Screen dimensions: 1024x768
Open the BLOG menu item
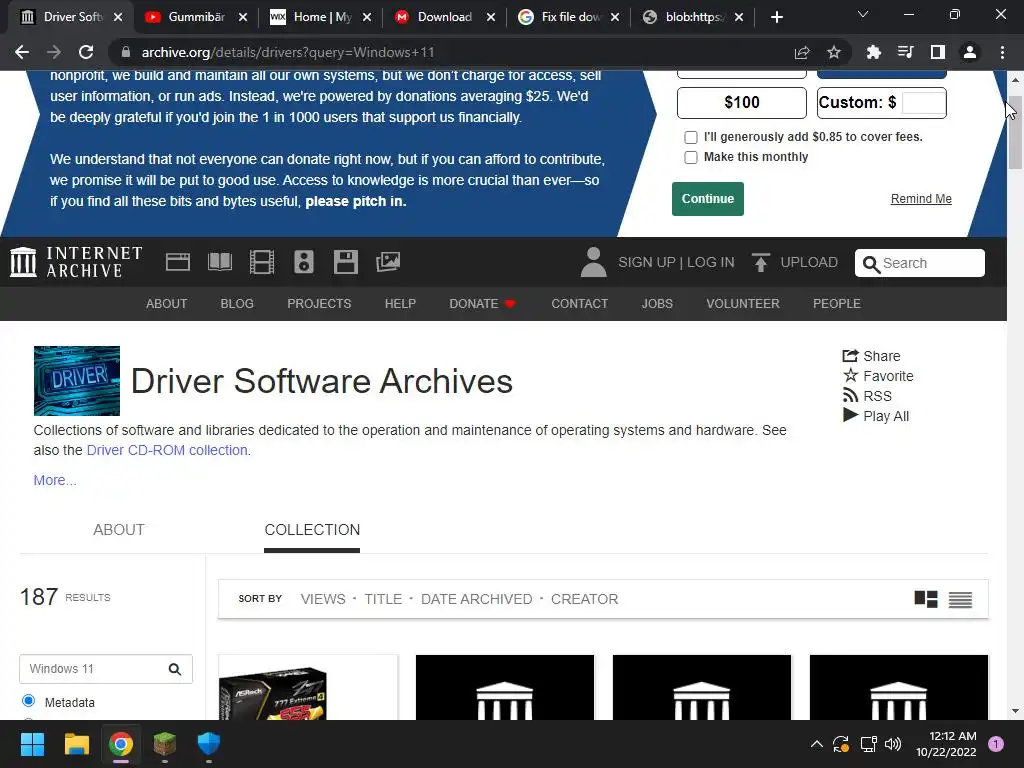pos(237,304)
